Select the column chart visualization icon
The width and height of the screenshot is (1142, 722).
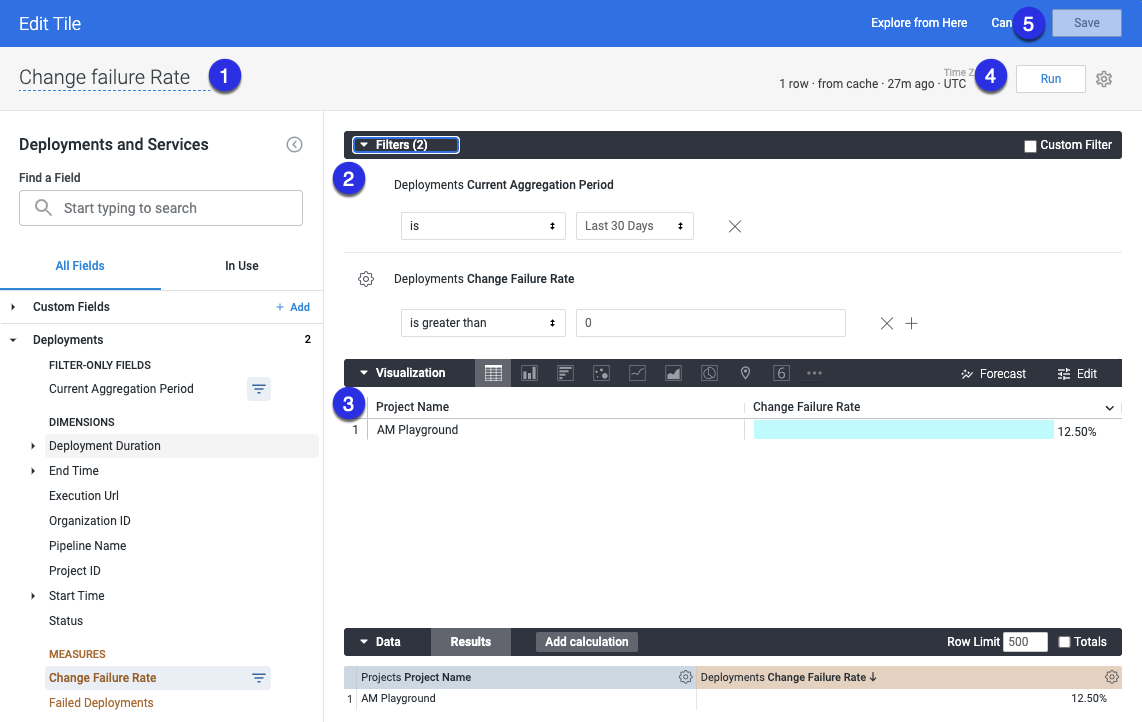coord(529,373)
